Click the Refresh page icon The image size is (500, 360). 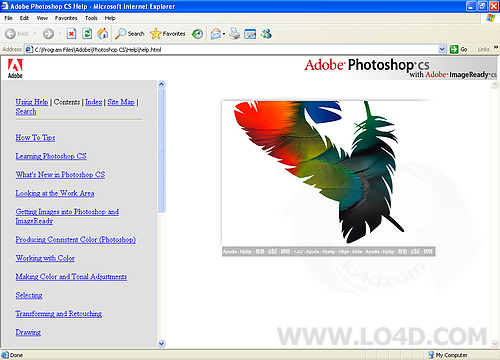(x=87, y=34)
